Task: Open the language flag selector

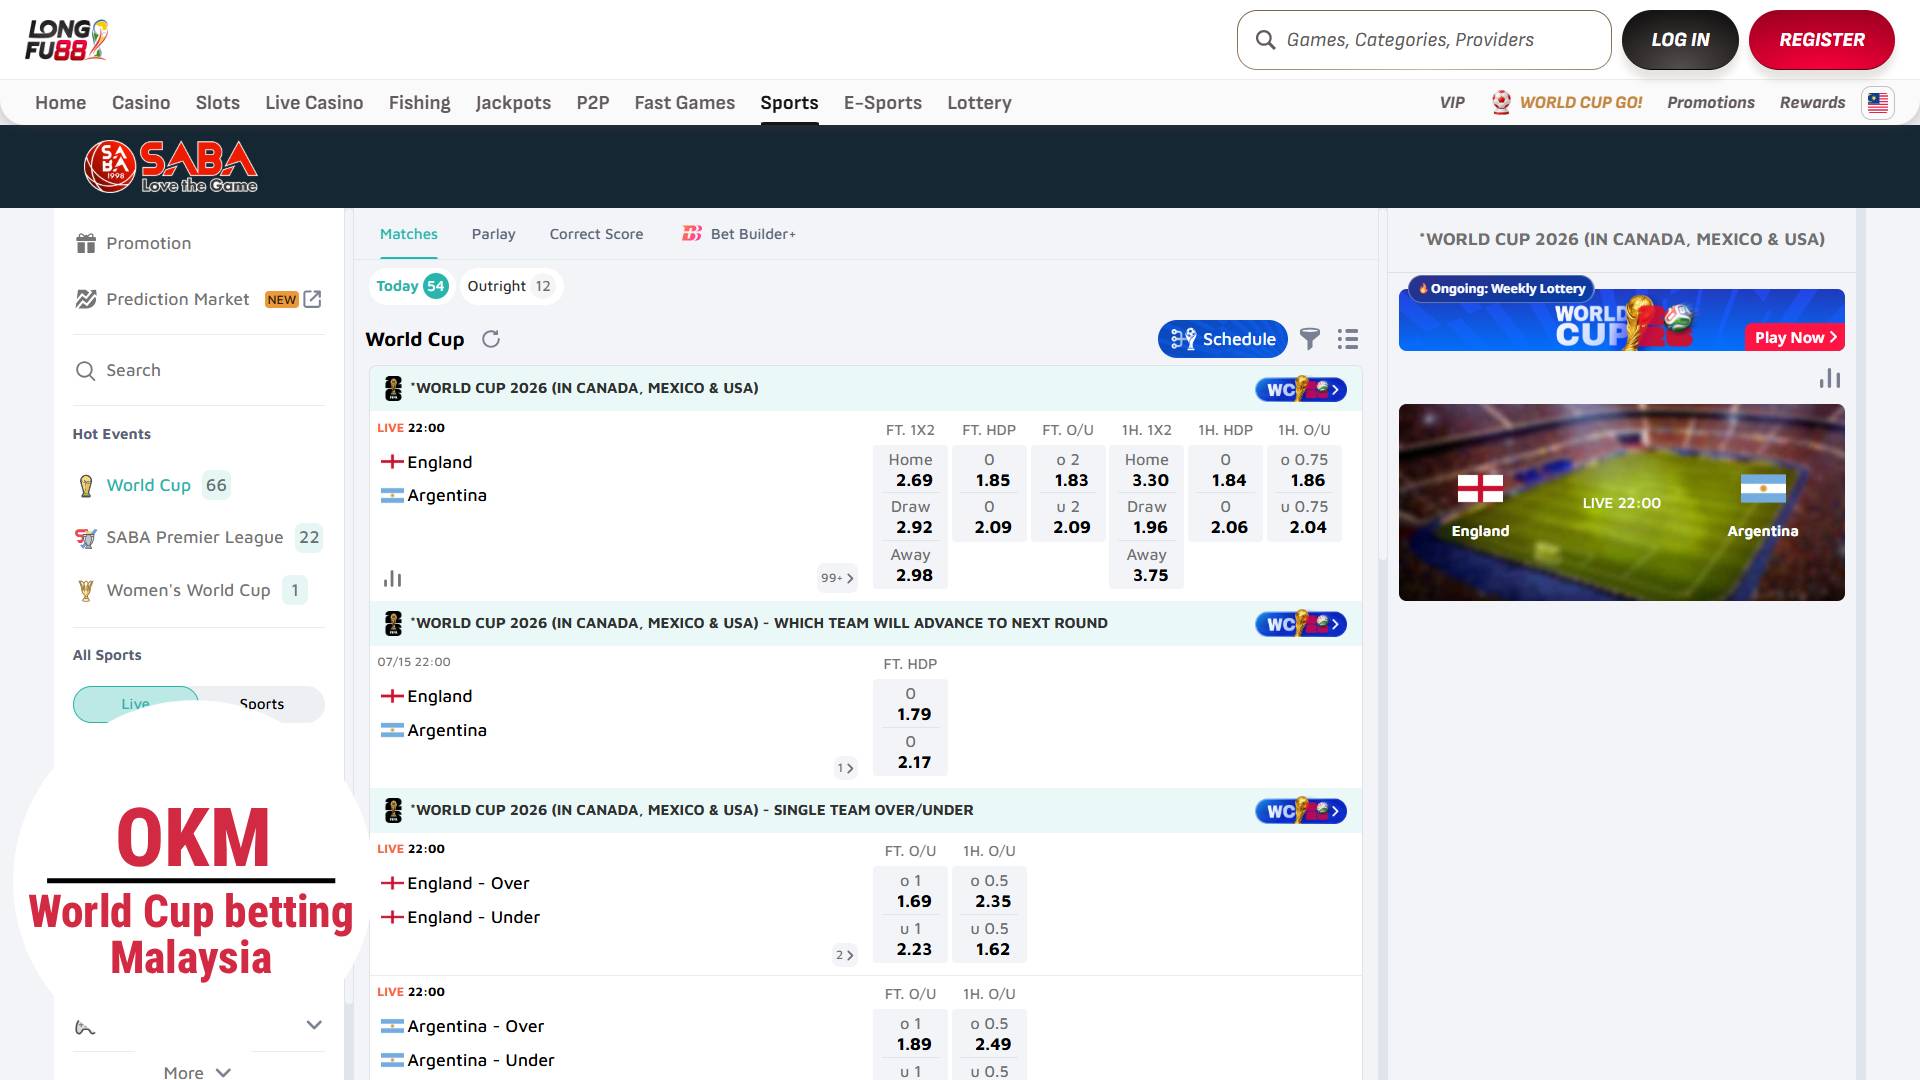Action: 1877,102
